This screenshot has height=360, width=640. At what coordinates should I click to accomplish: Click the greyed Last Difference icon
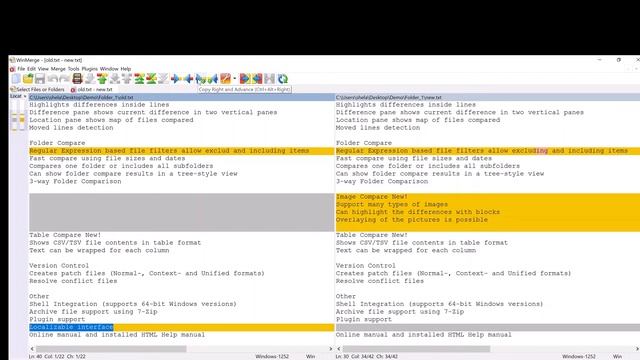click(163, 79)
